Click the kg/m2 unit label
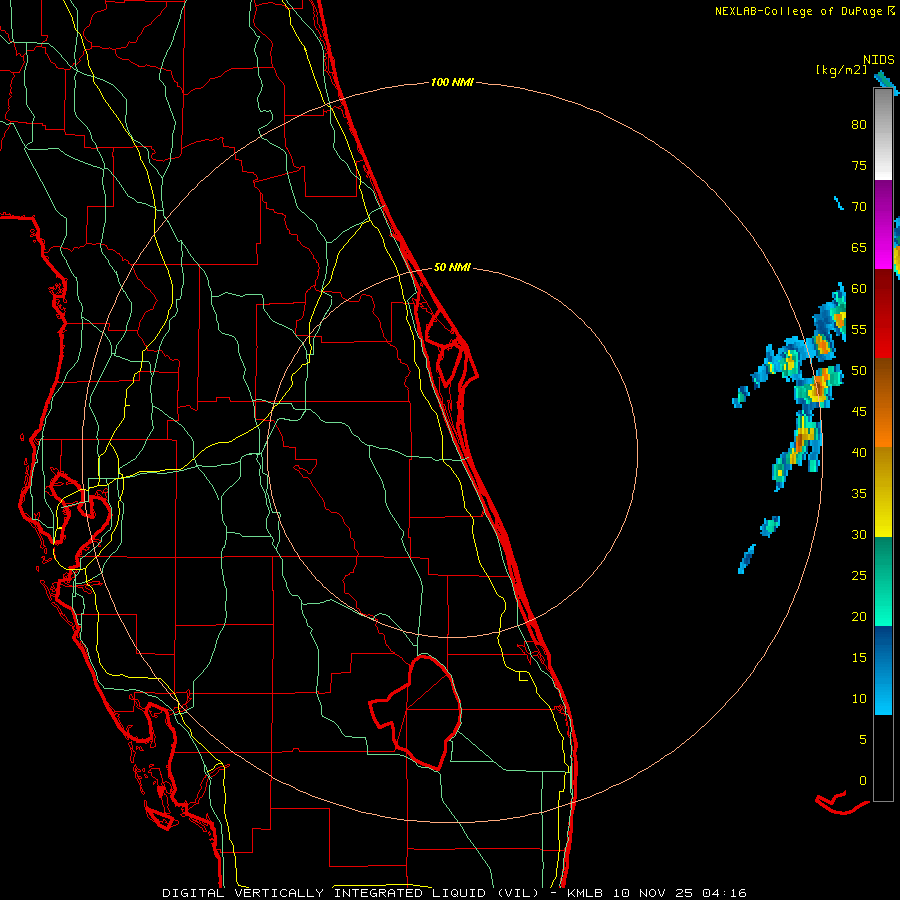The width and height of the screenshot is (900, 900). [841, 71]
